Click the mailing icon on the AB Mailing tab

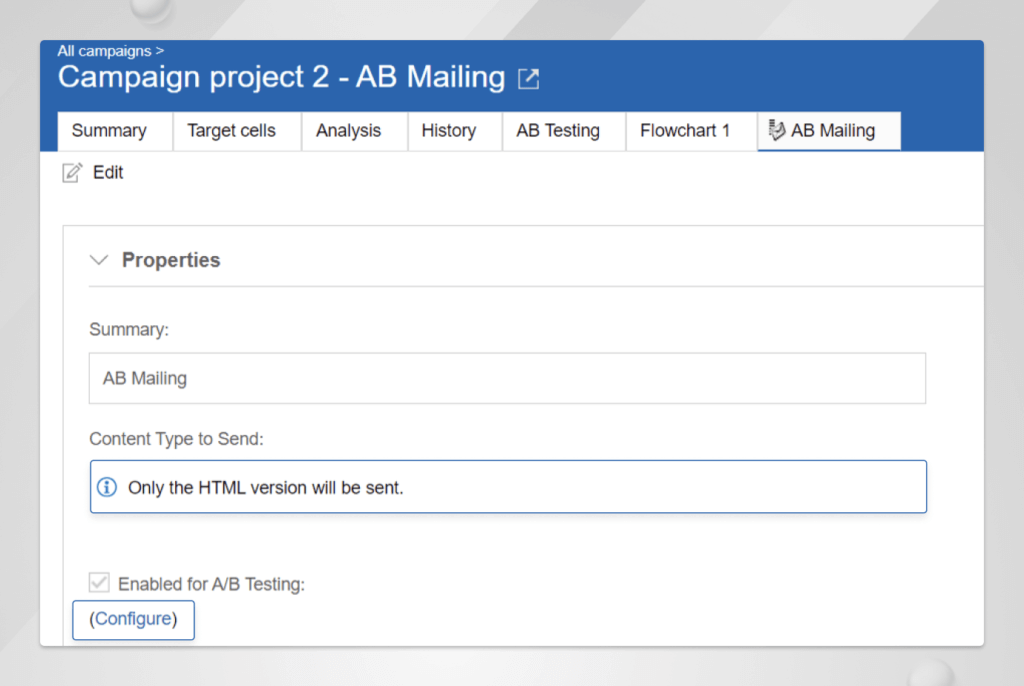pos(775,130)
